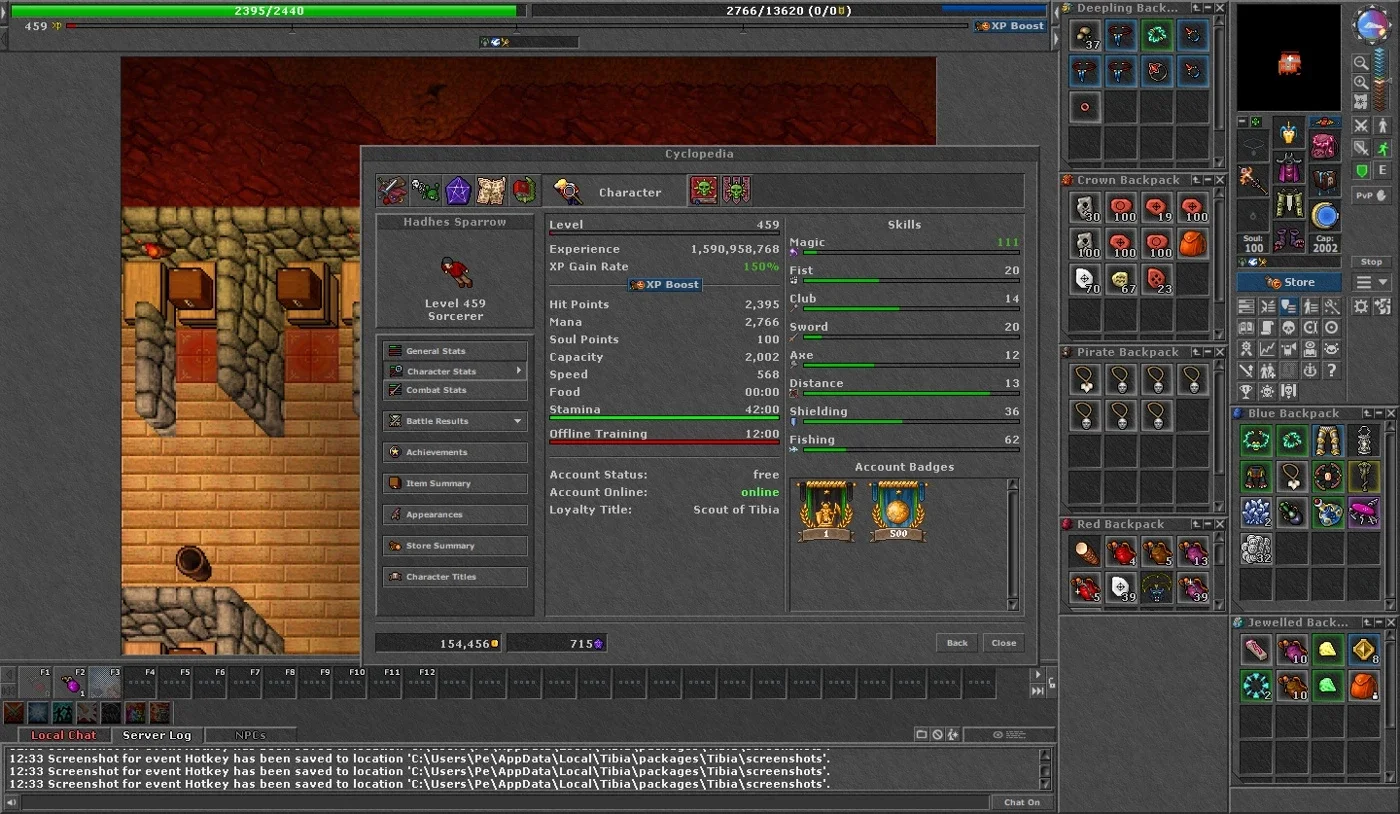Viewport: 1400px width, 814px height.
Task: Toggle defensive green shield mode
Action: 1361,171
